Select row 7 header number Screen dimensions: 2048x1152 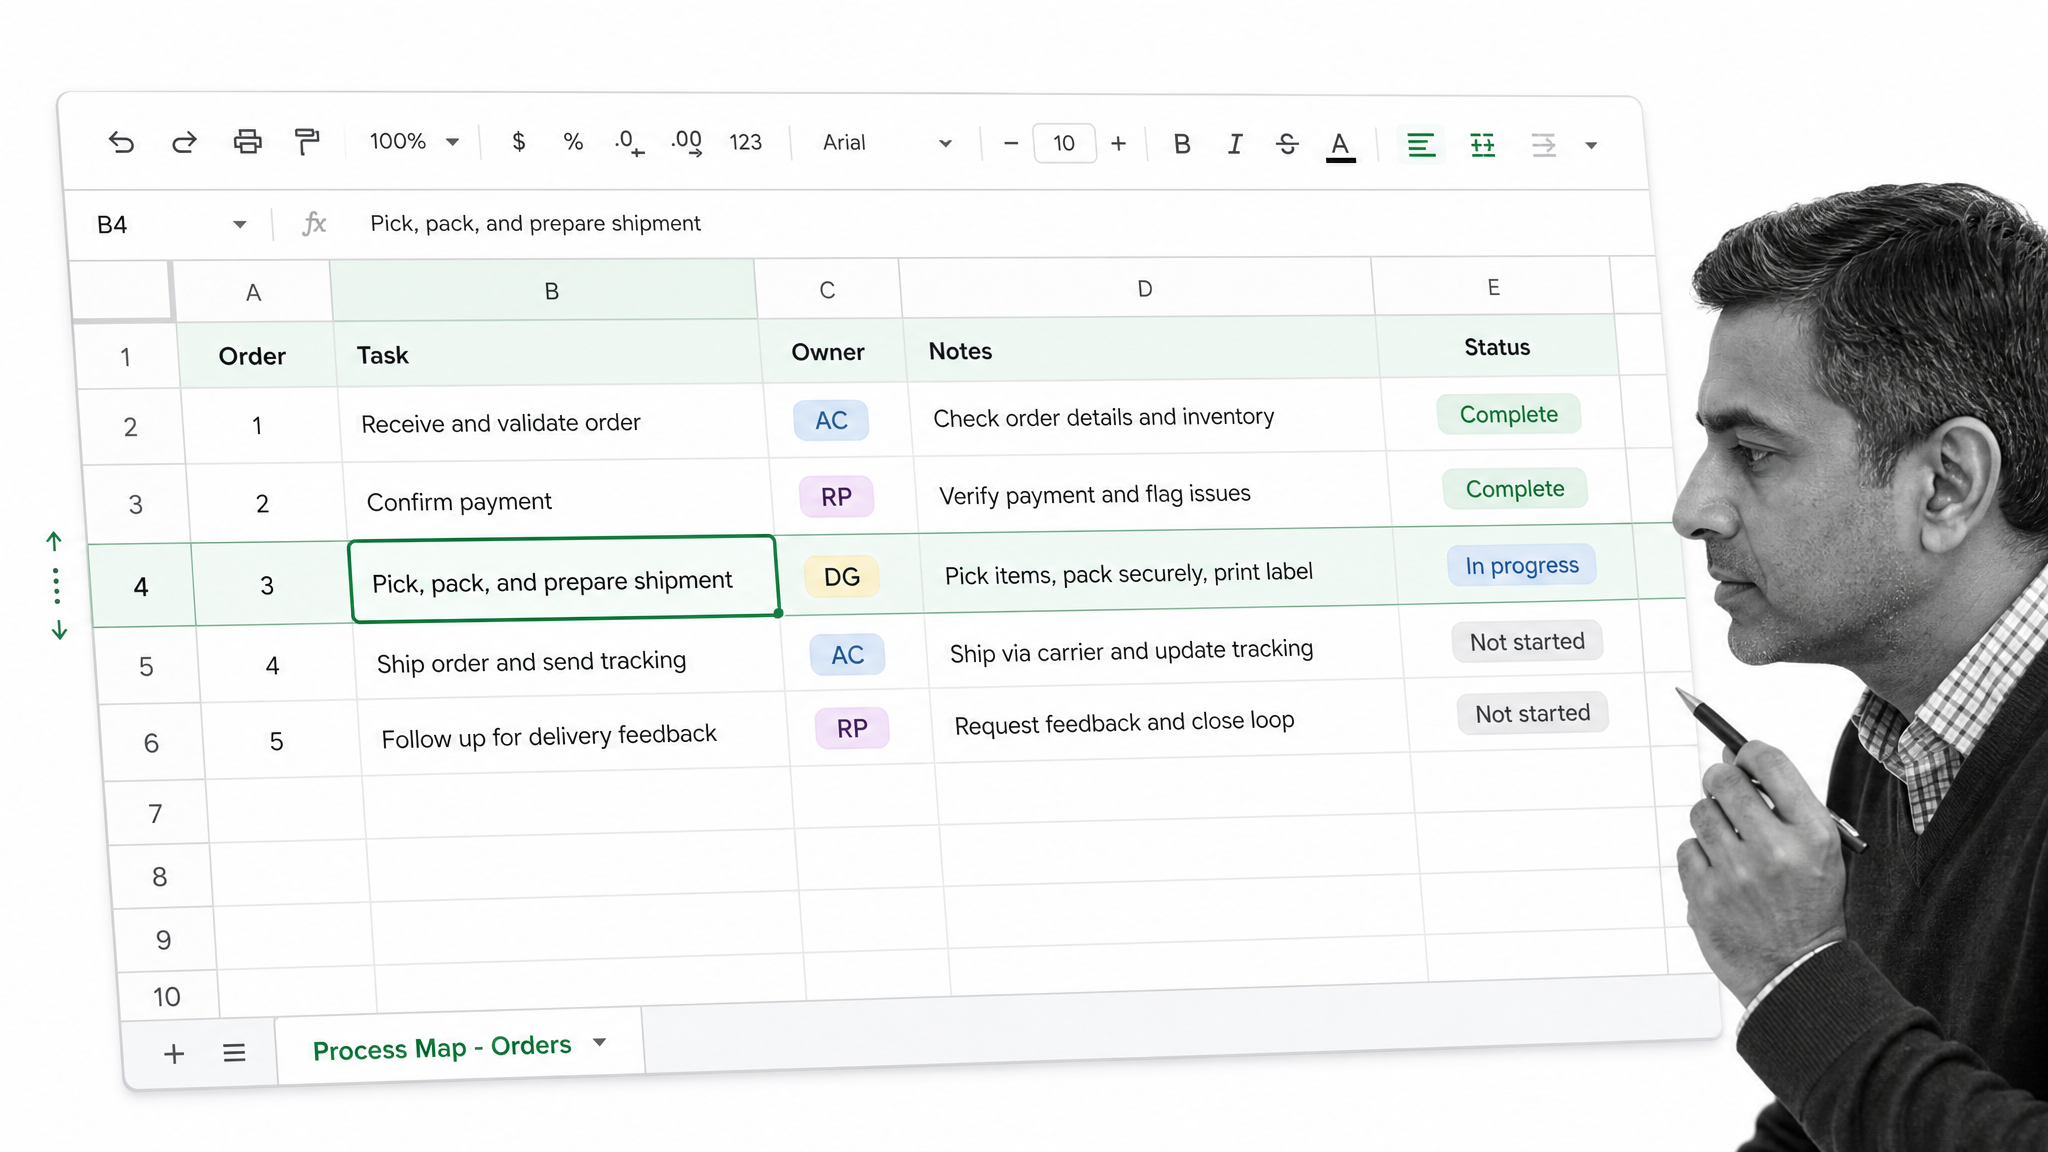coord(155,814)
